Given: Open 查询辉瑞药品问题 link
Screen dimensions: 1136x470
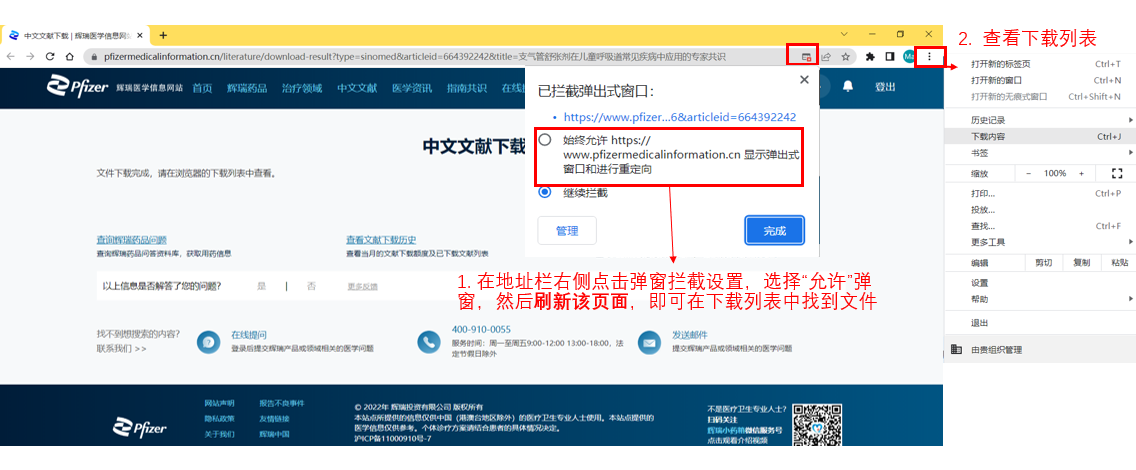Looking at the screenshot, I should point(132,240).
